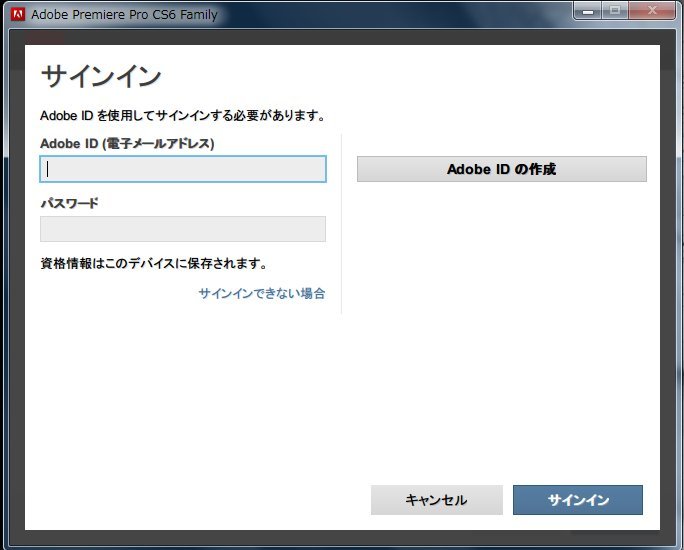The height and width of the screenshot is (550, 684).
Task: Click the Adobe logo icon in title bar
Action: point(18,14)
